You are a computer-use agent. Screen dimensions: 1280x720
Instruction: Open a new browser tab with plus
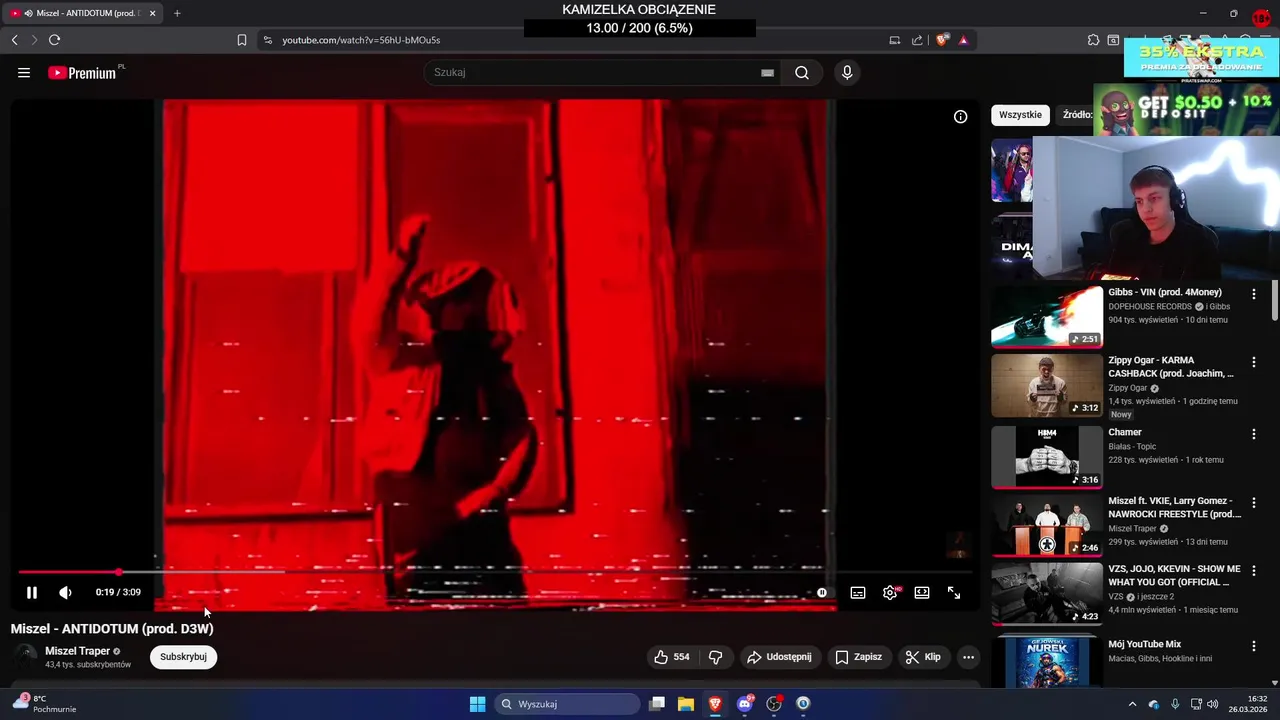tap(177, 13)
